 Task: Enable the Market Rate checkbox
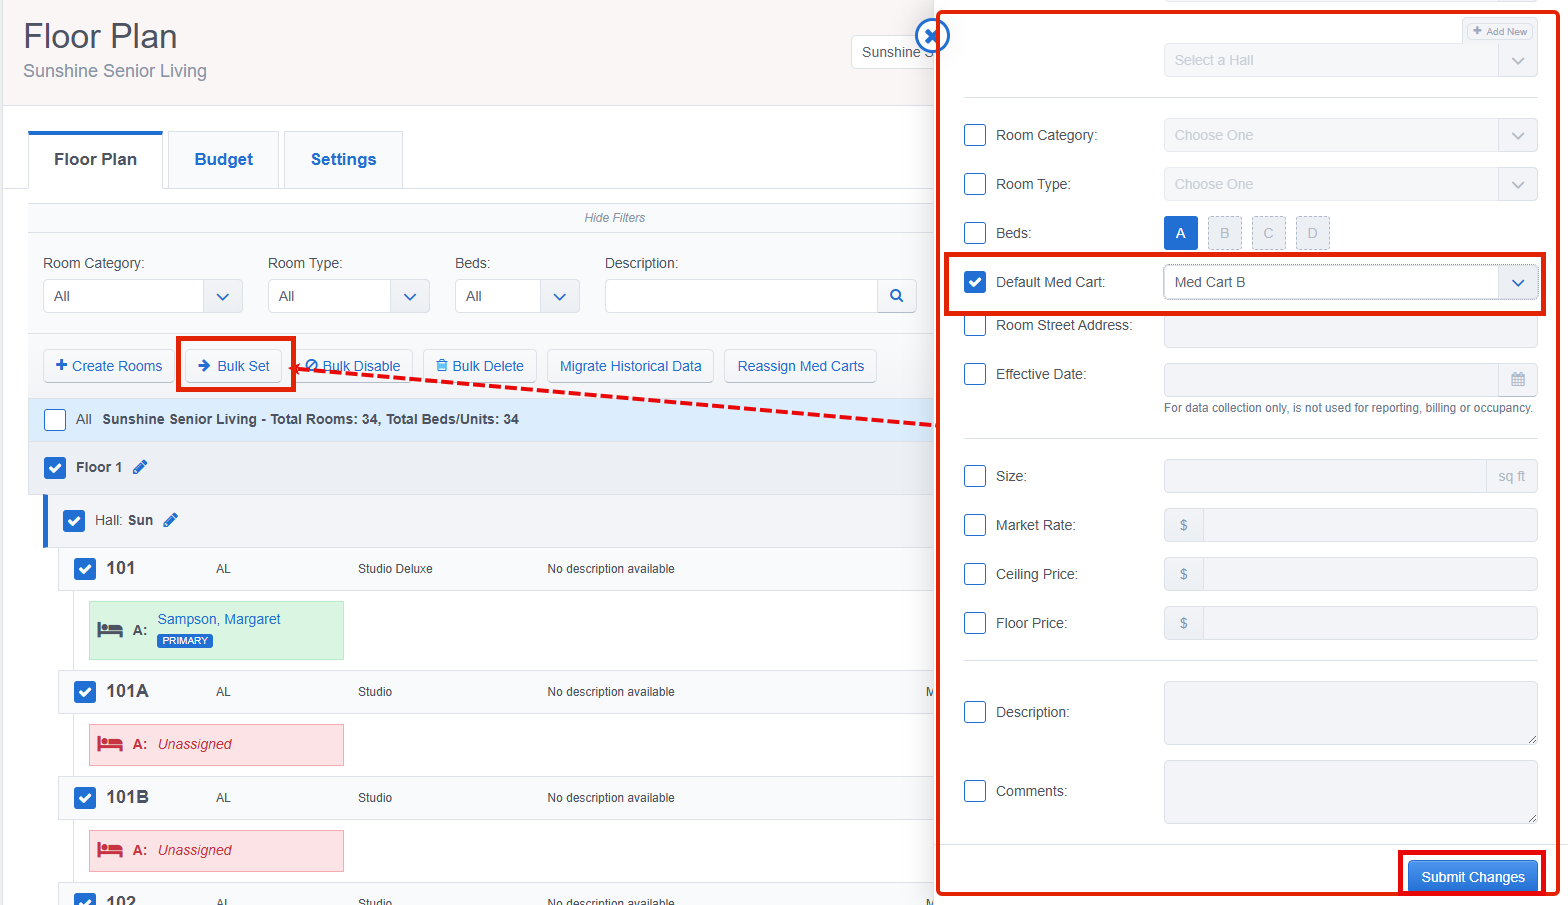pos(975,525)
